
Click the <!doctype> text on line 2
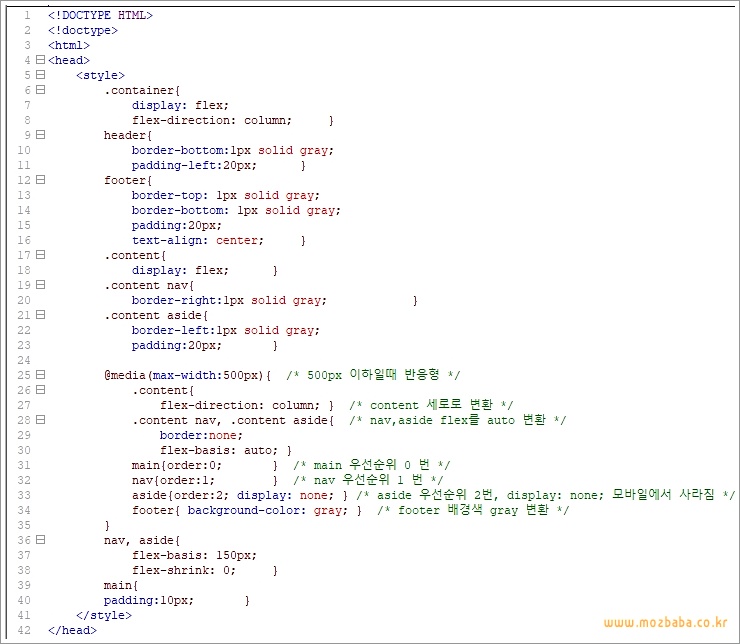click(83, 30)
